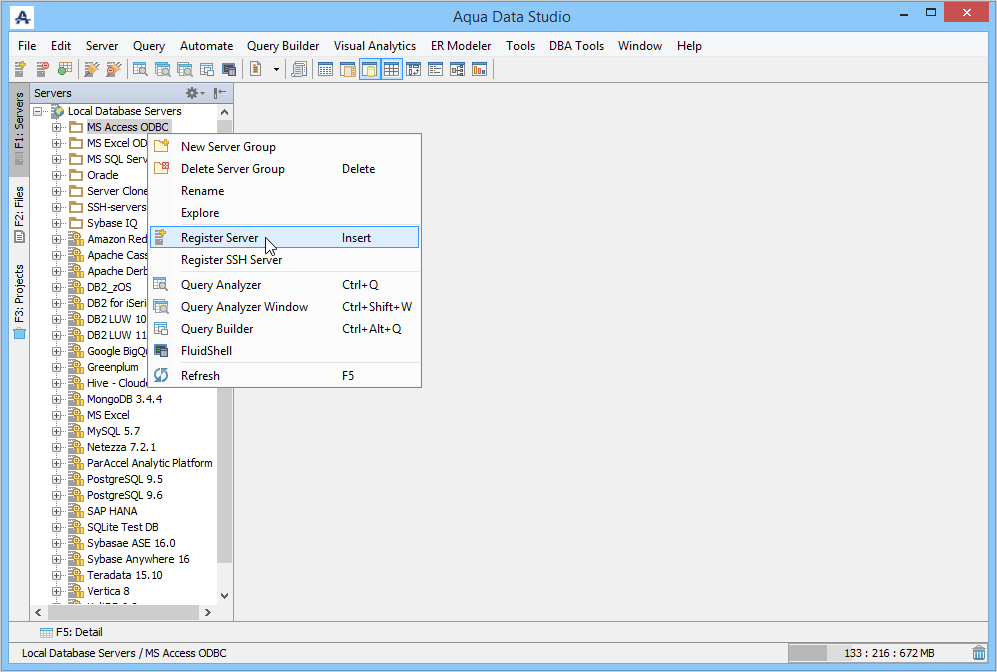Choose Rename in the context menu

[x=285, y=191]
